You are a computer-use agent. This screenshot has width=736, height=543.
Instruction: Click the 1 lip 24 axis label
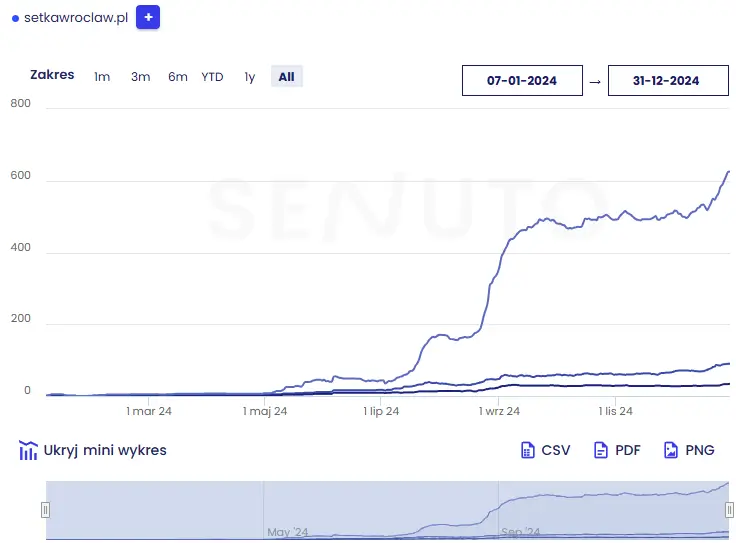pos(381,411)
